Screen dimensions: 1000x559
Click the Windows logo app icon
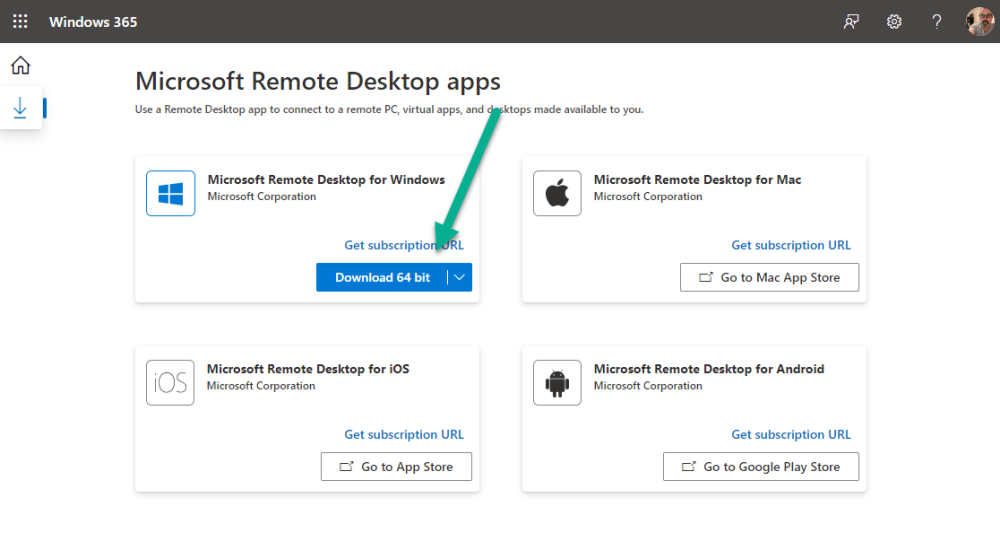click(170, 193)
